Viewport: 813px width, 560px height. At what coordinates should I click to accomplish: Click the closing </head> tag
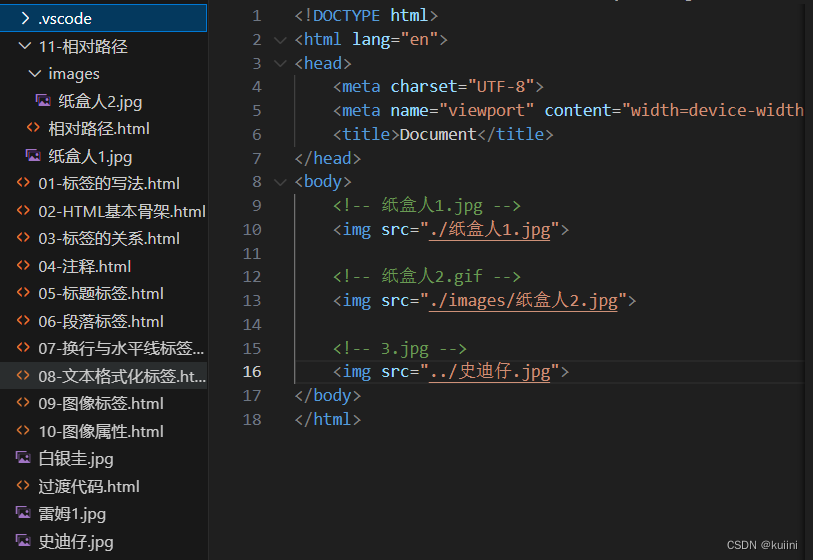328,158
